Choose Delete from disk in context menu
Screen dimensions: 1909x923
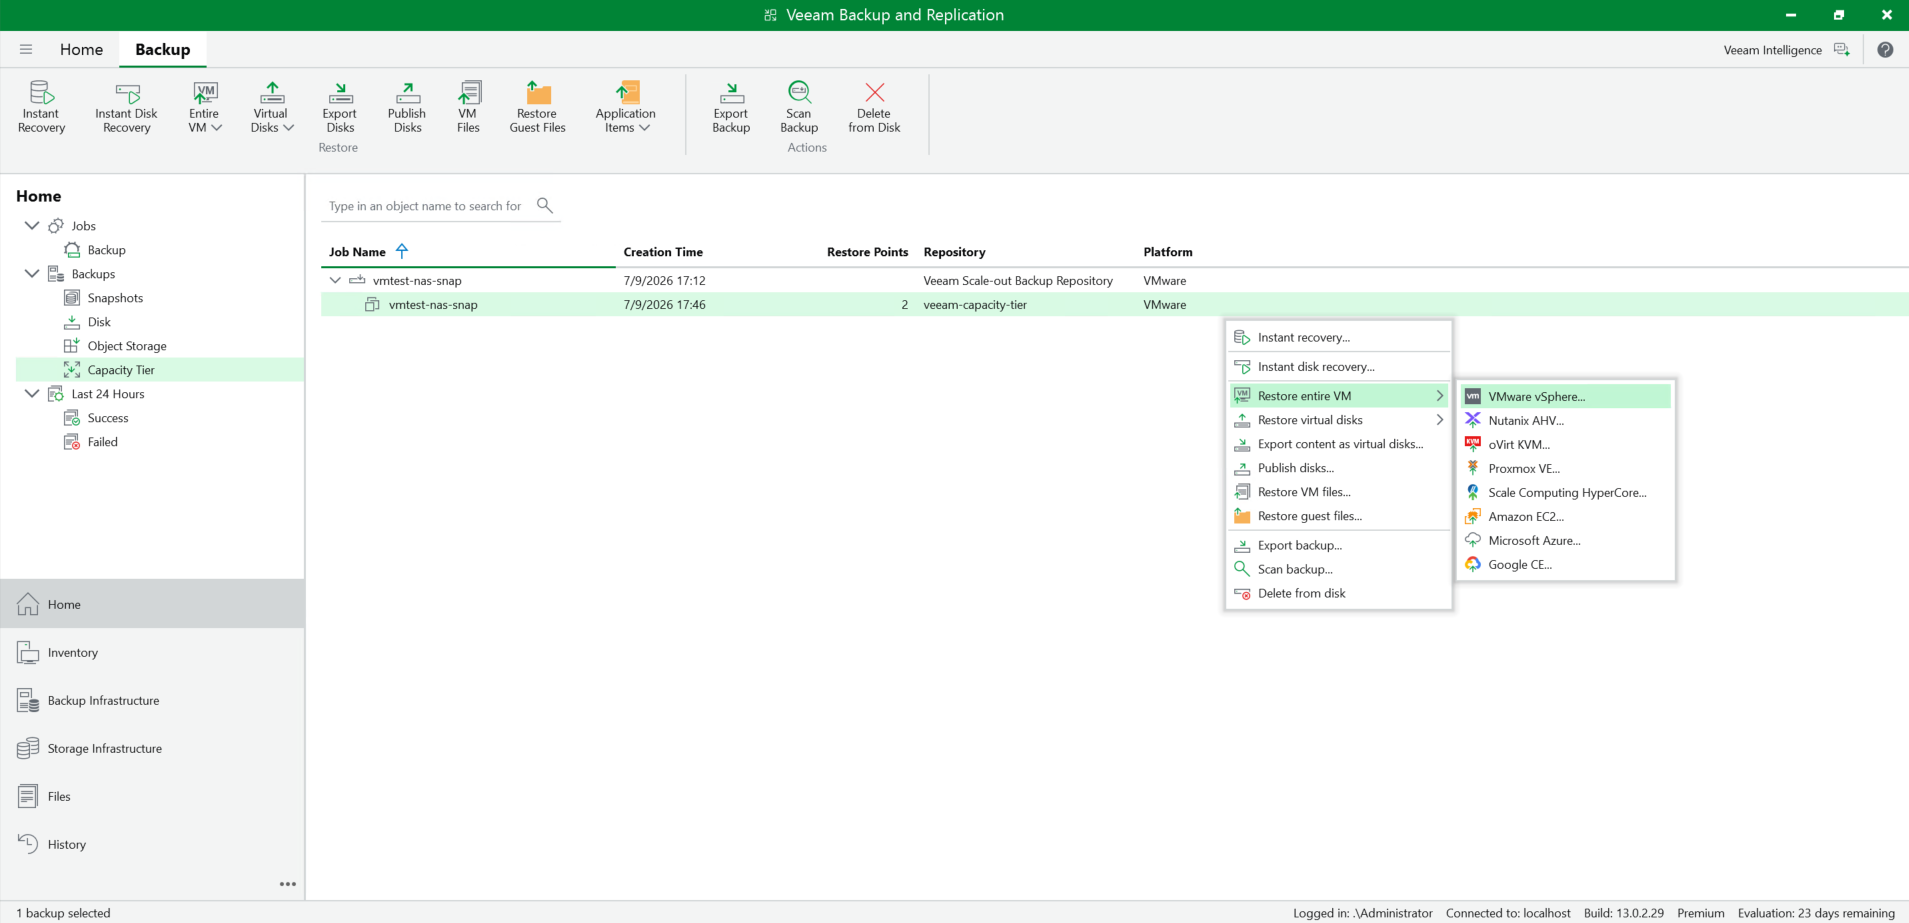pos(1339,593)
